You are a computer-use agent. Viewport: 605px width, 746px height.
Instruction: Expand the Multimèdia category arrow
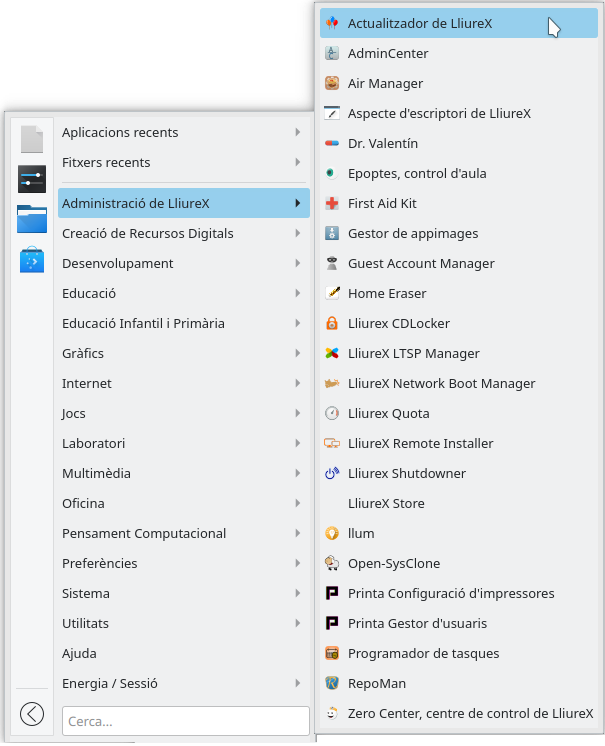[298, 473]
